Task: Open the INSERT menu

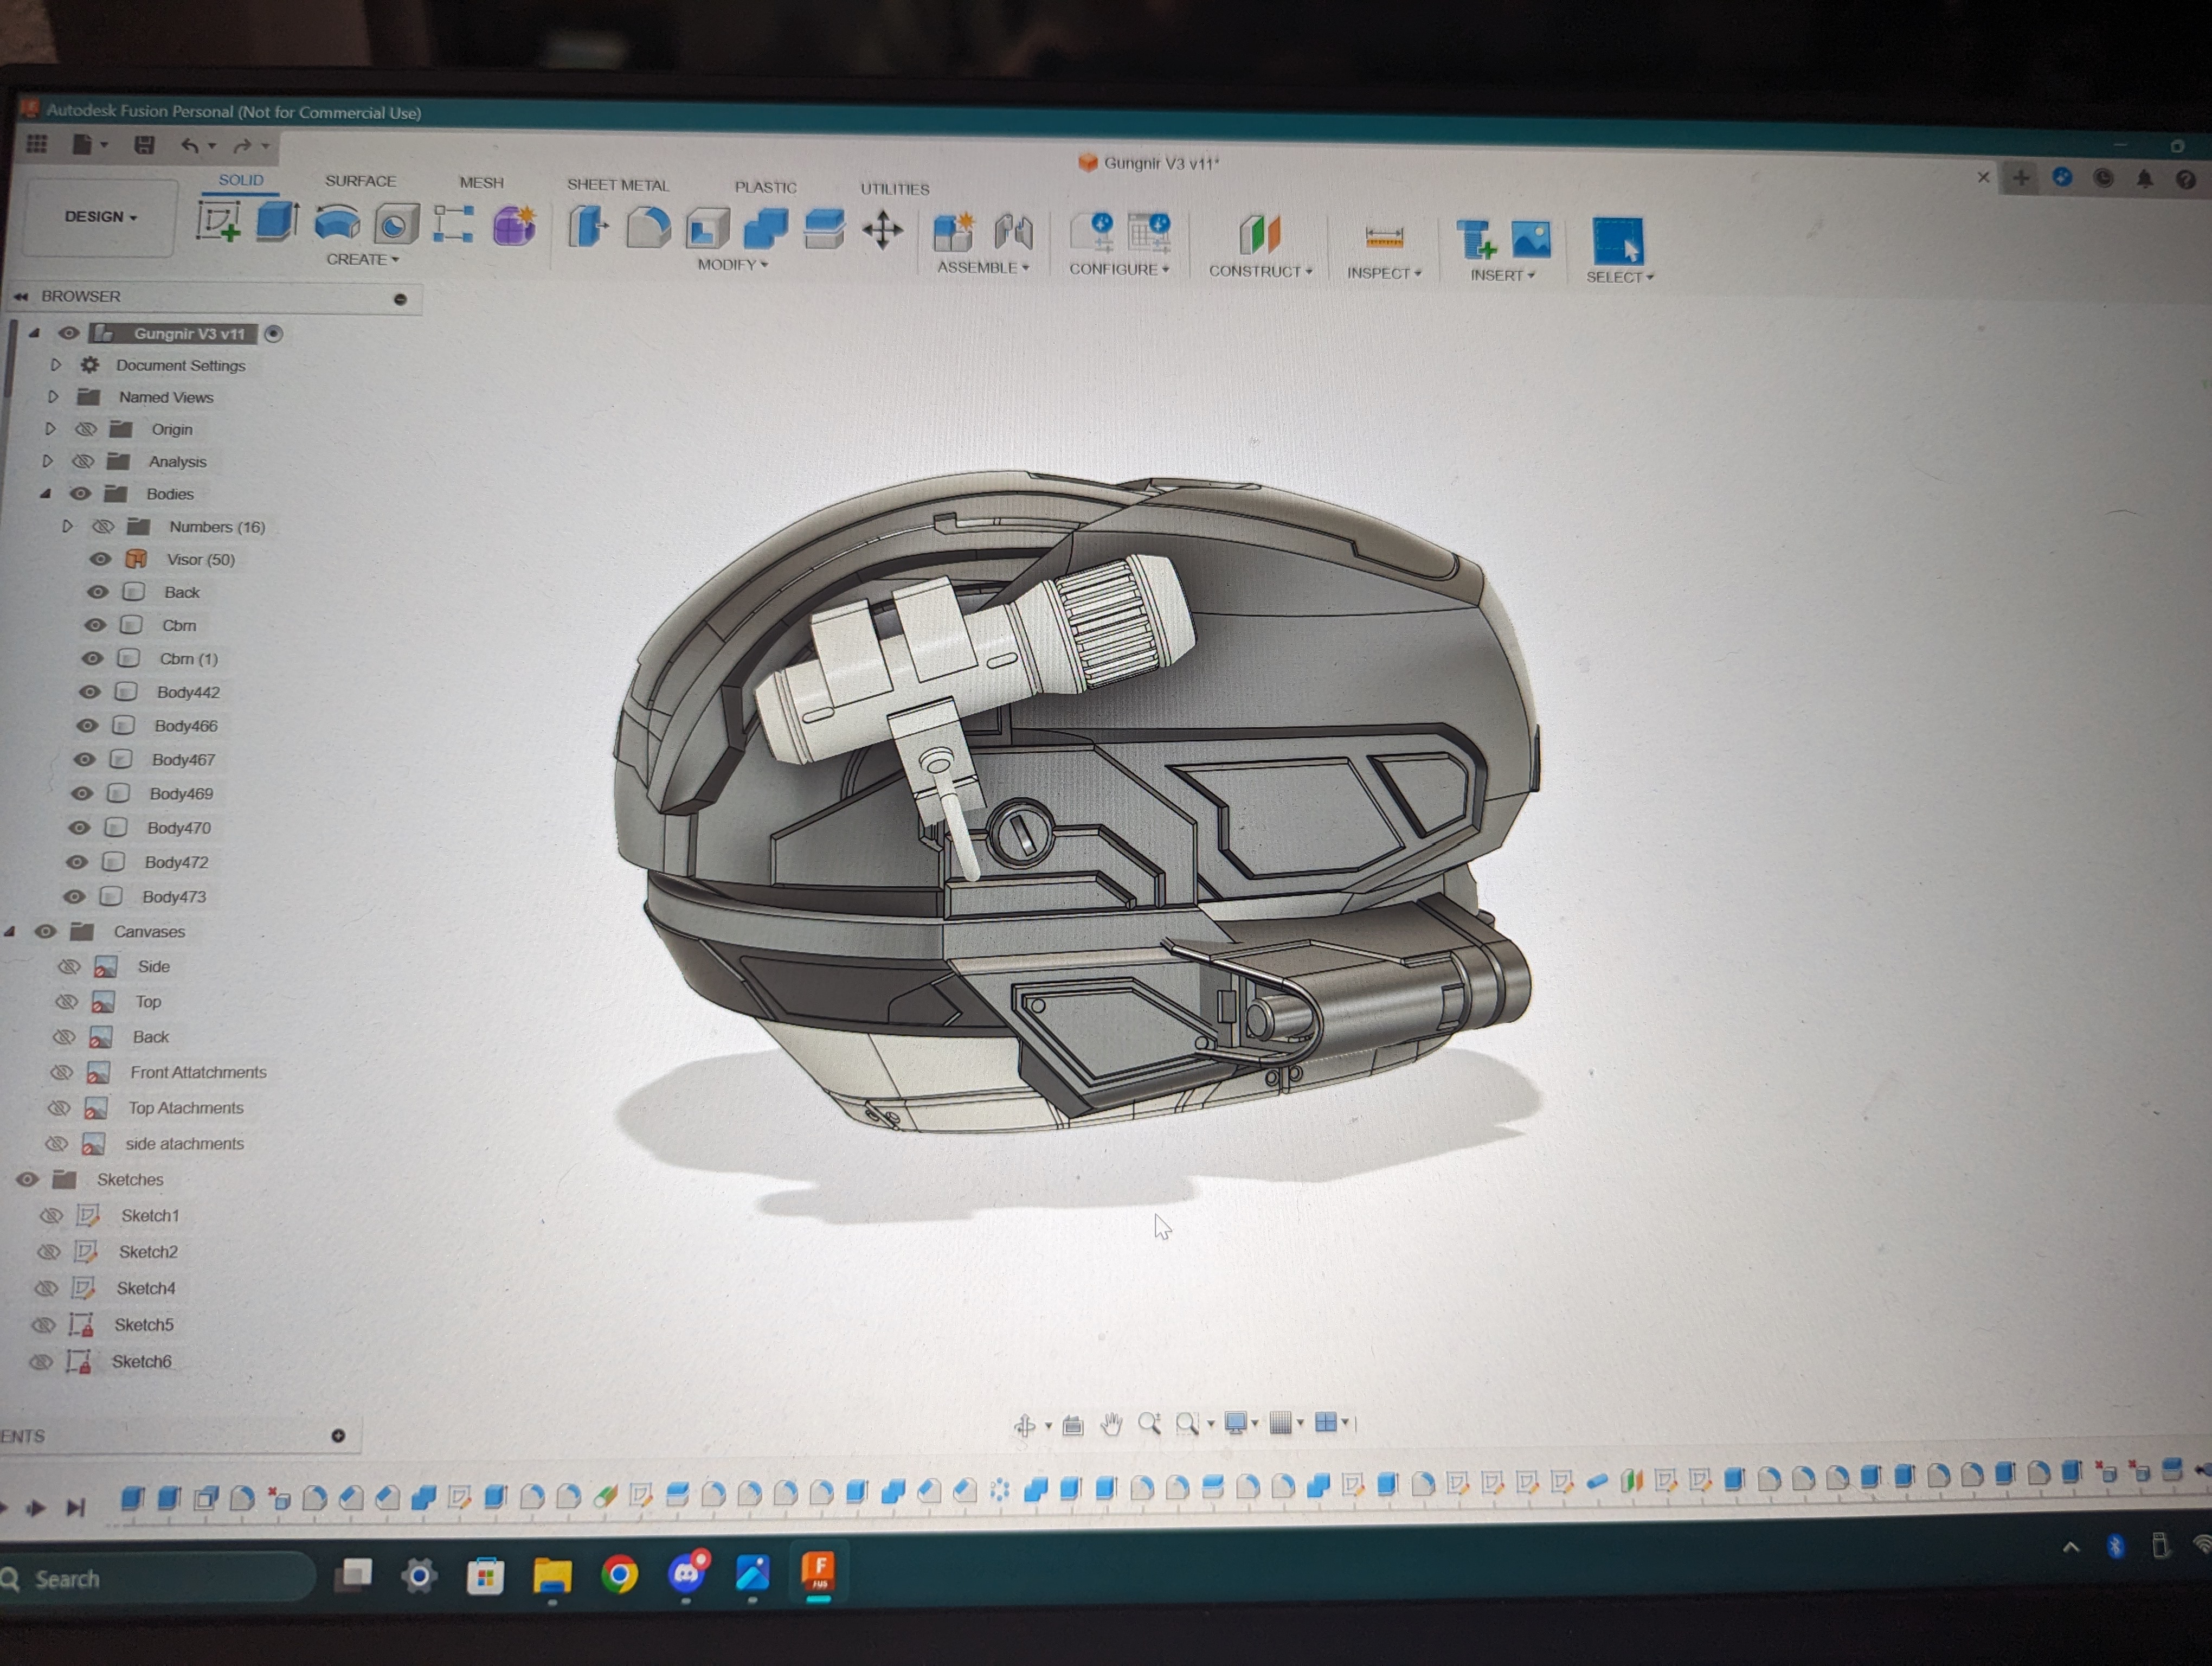Action: coord(1502,275)
